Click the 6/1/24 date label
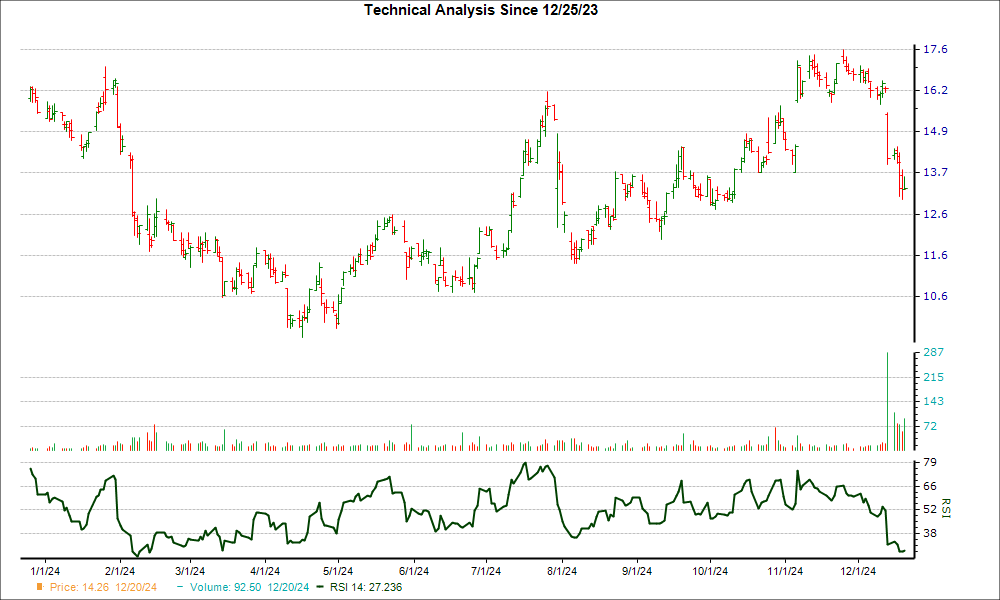The image size is (1000, 600). [x=413, y=571]
